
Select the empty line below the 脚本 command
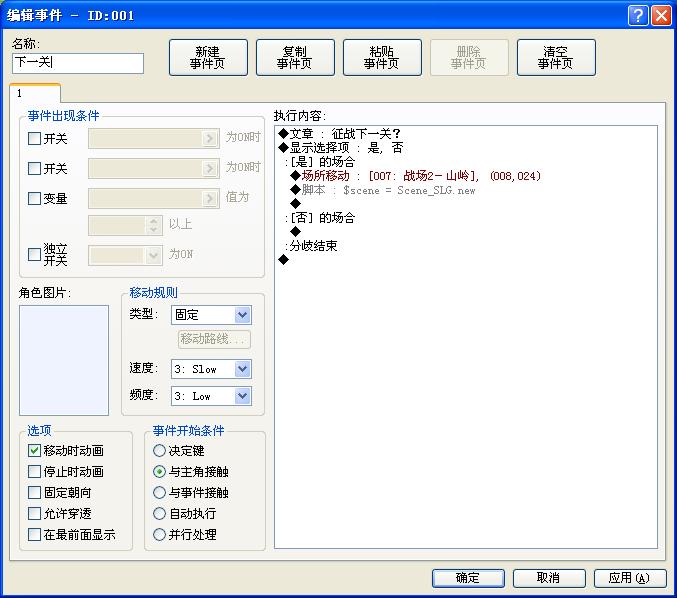[x=295, y=203]
